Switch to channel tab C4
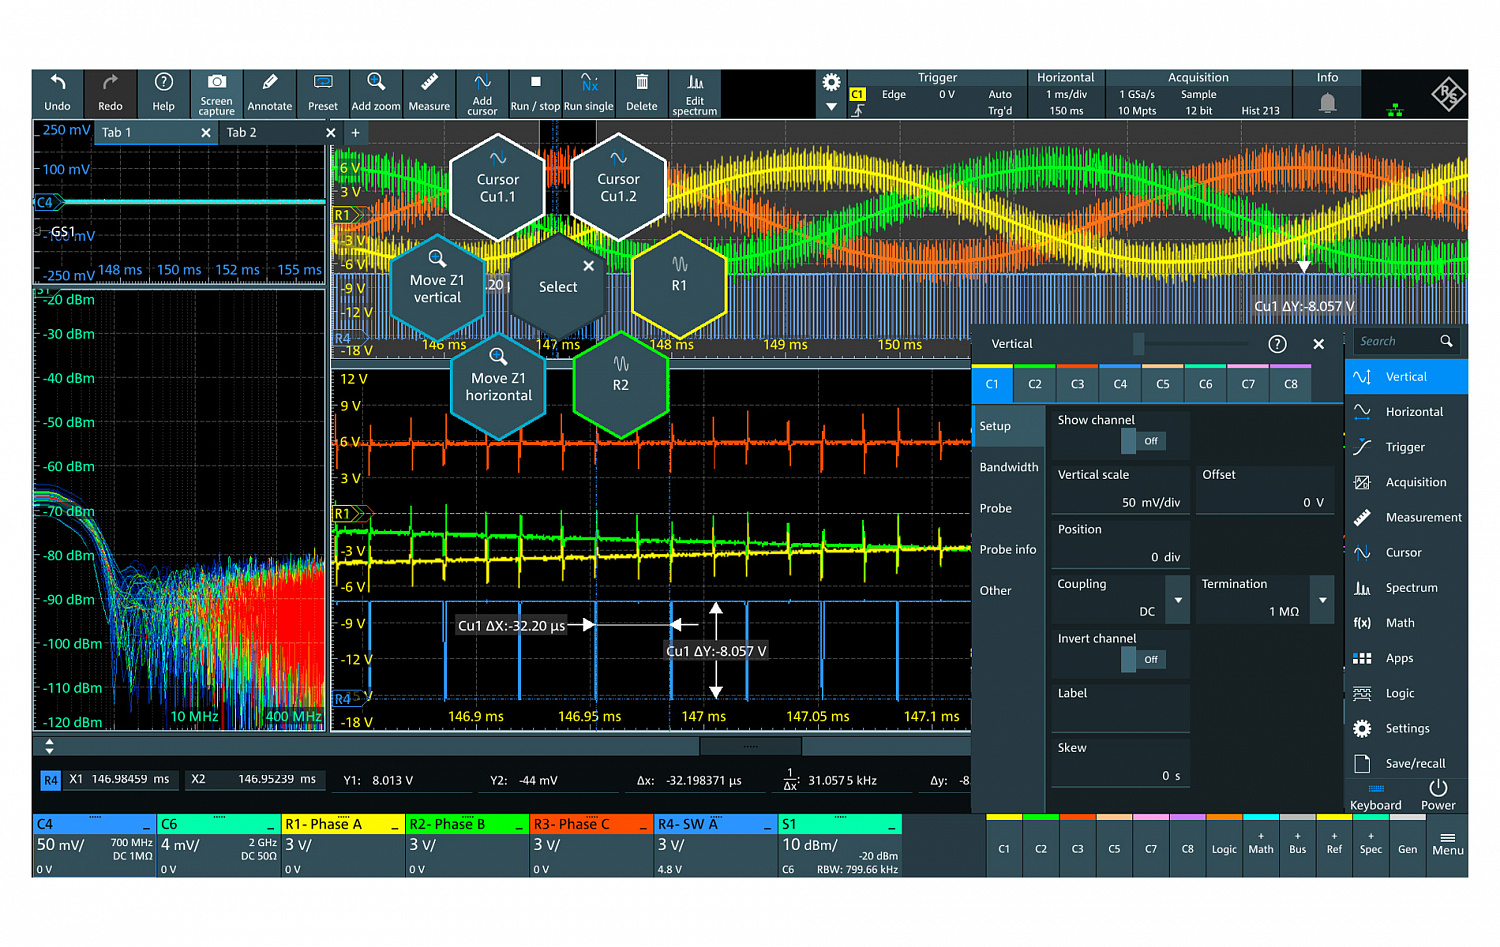The height and width of the screenshot is (947, 1500). (1120, 384)
